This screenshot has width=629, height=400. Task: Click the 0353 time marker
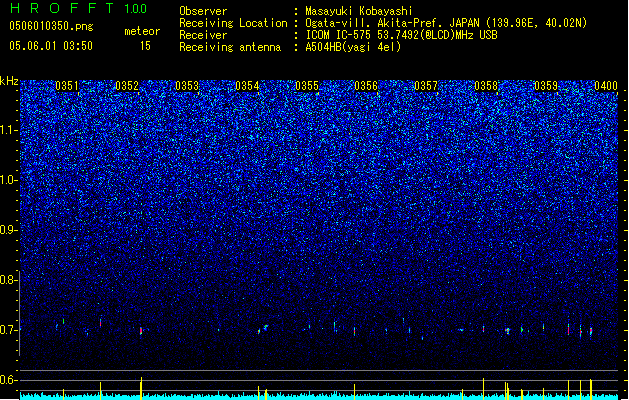coord(187,86)
